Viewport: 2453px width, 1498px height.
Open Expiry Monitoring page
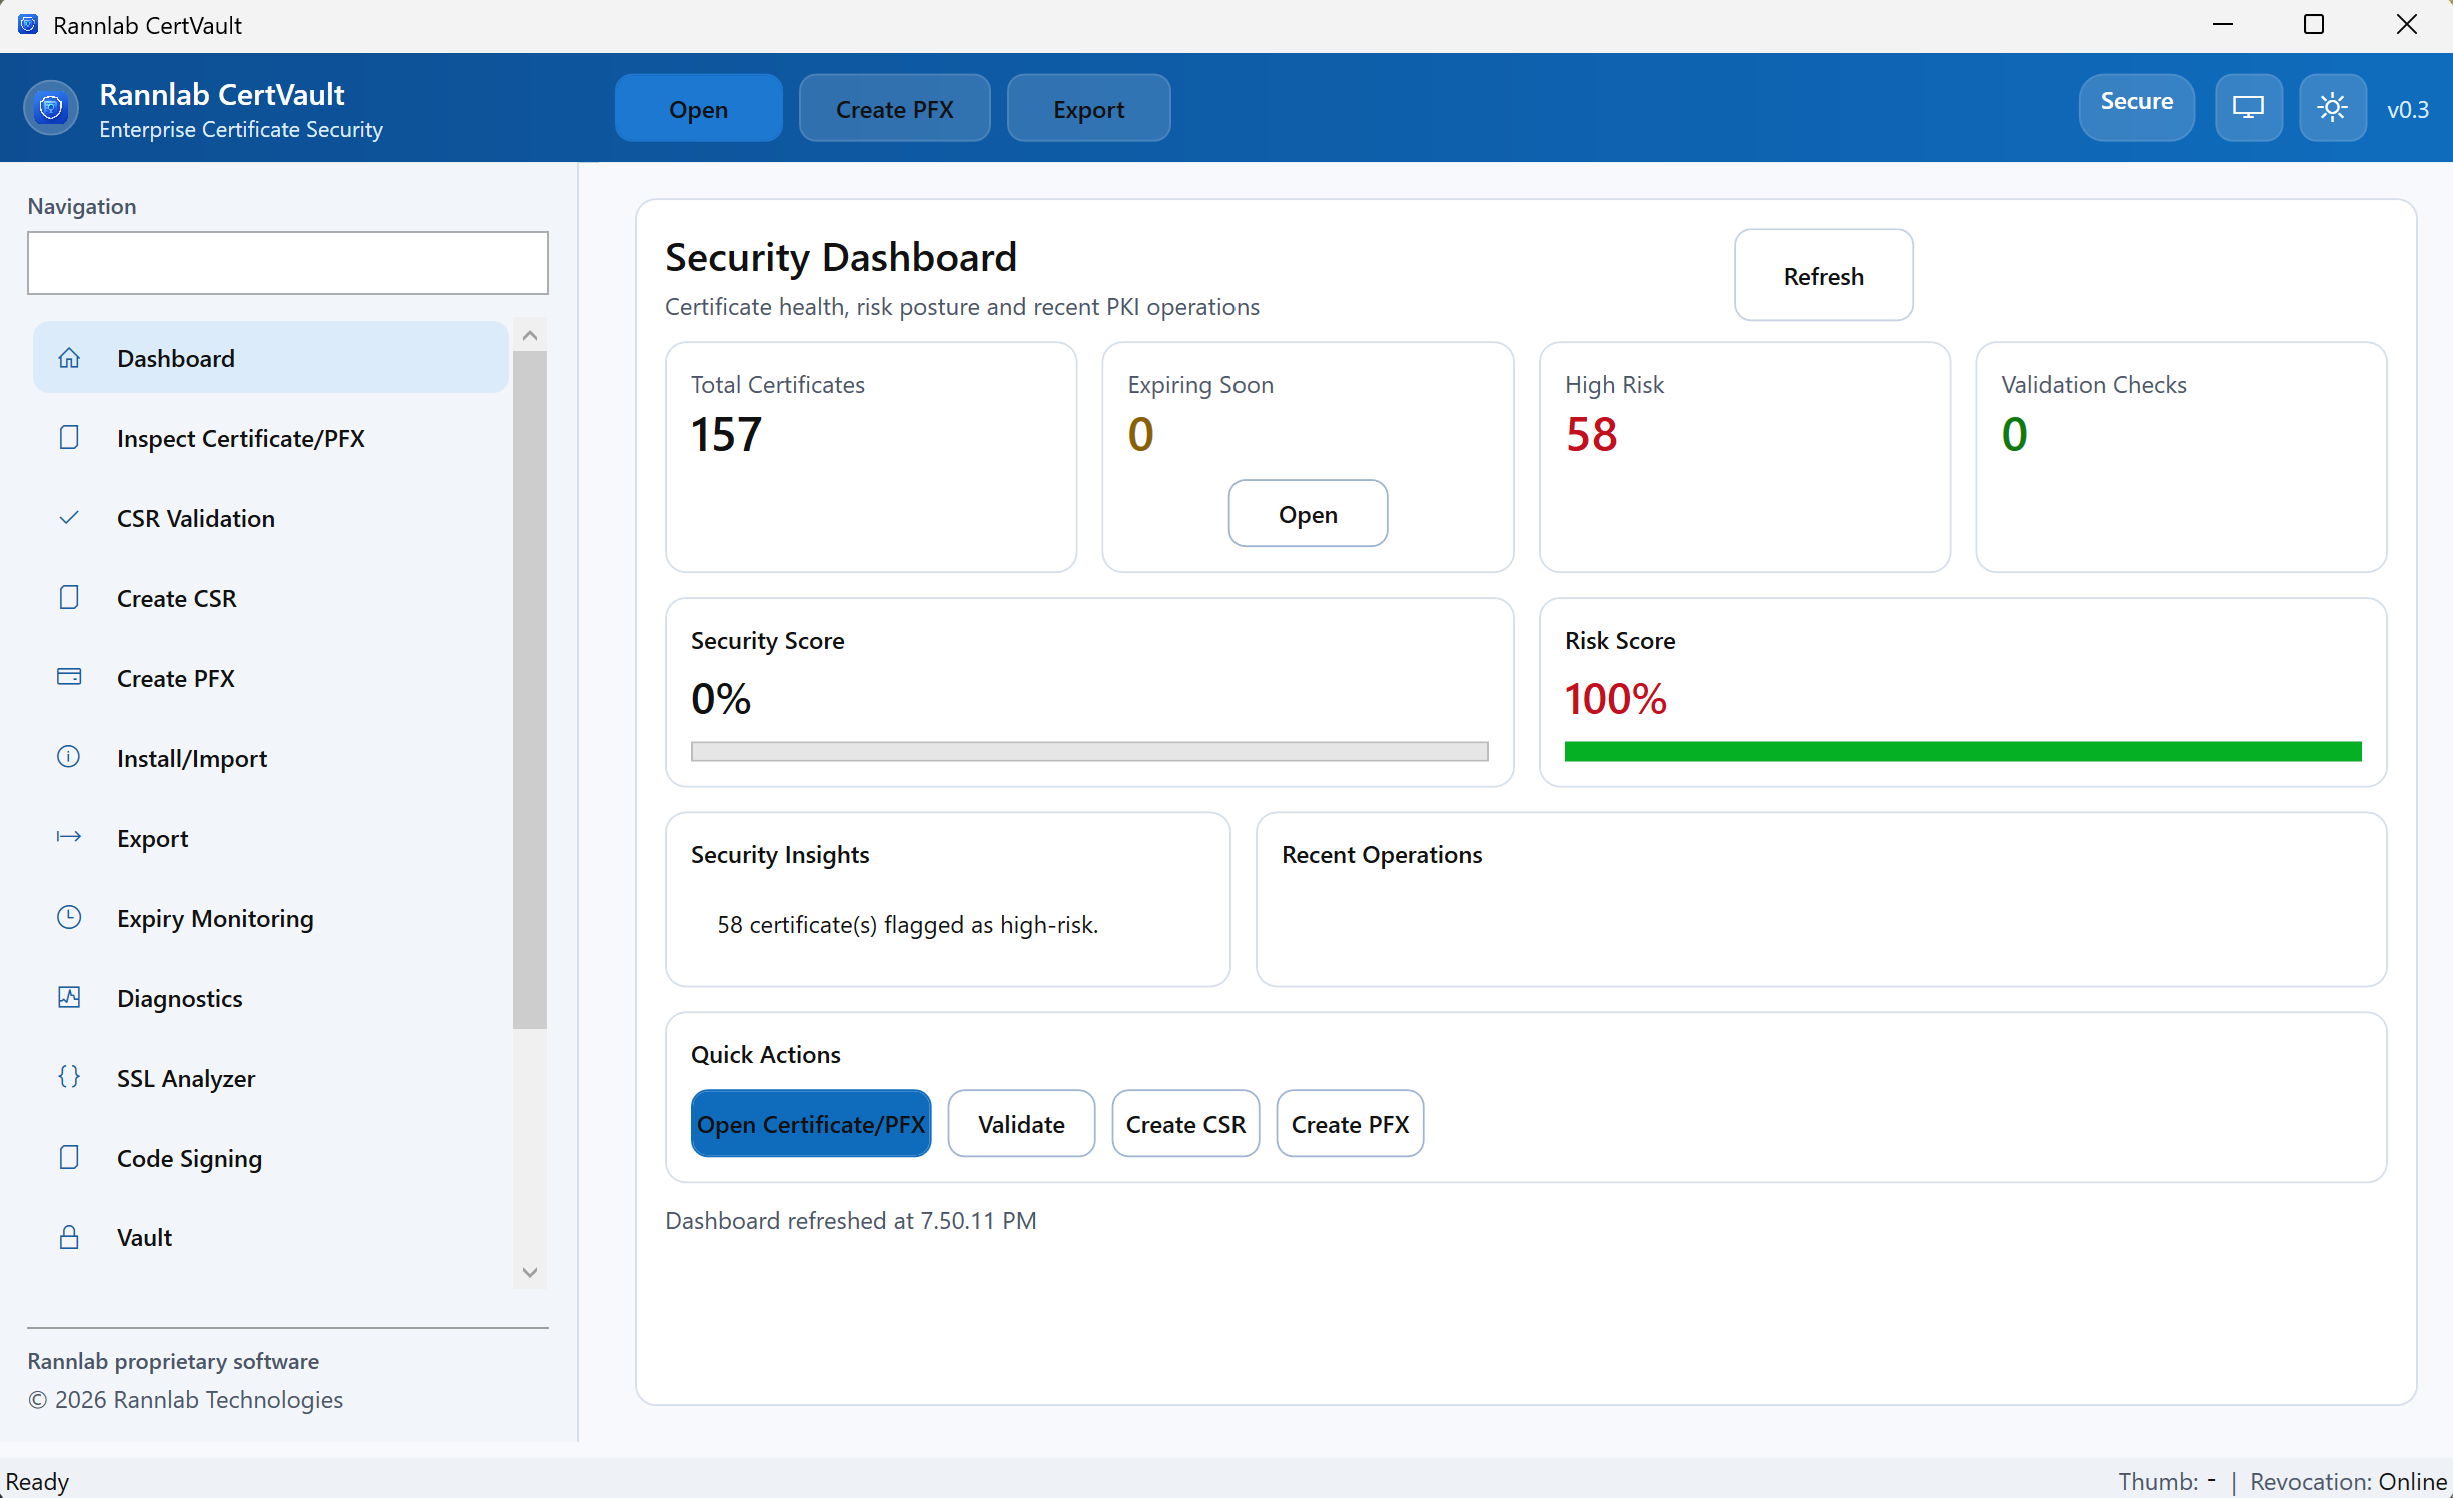pyautogui.click(x=270, y=918)
